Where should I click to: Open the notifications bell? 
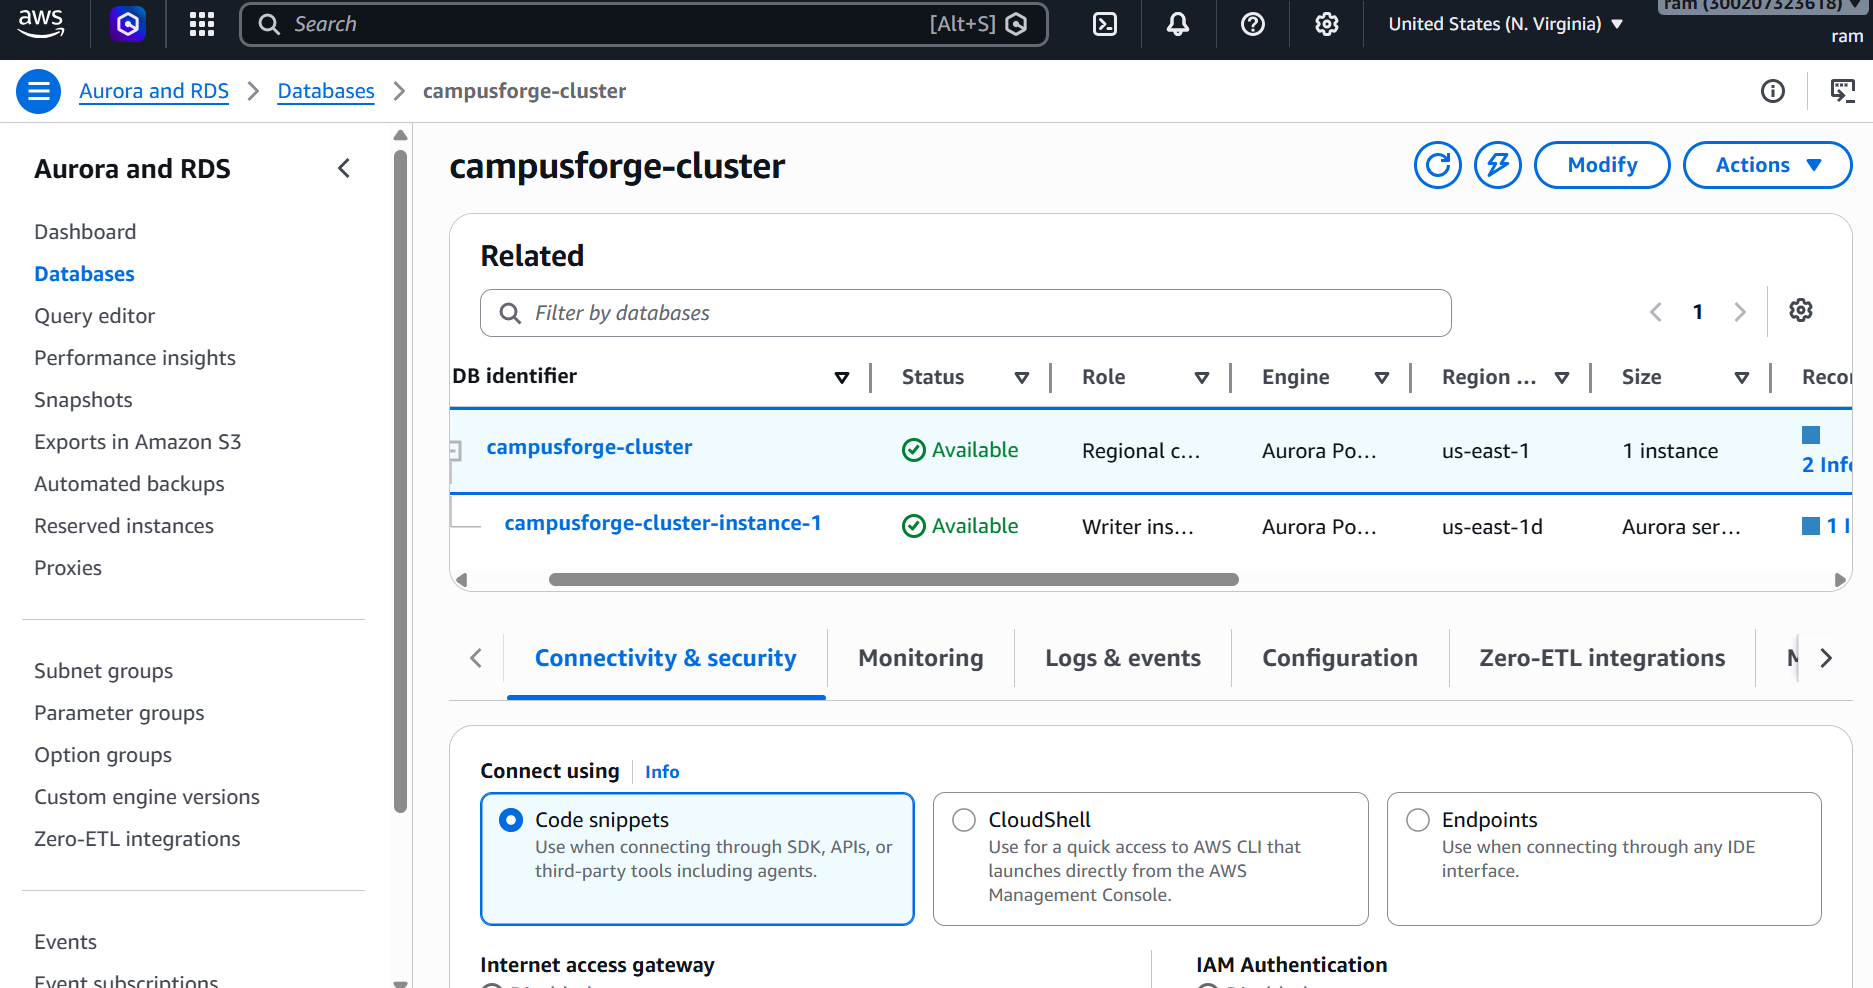pos(1178,24)
